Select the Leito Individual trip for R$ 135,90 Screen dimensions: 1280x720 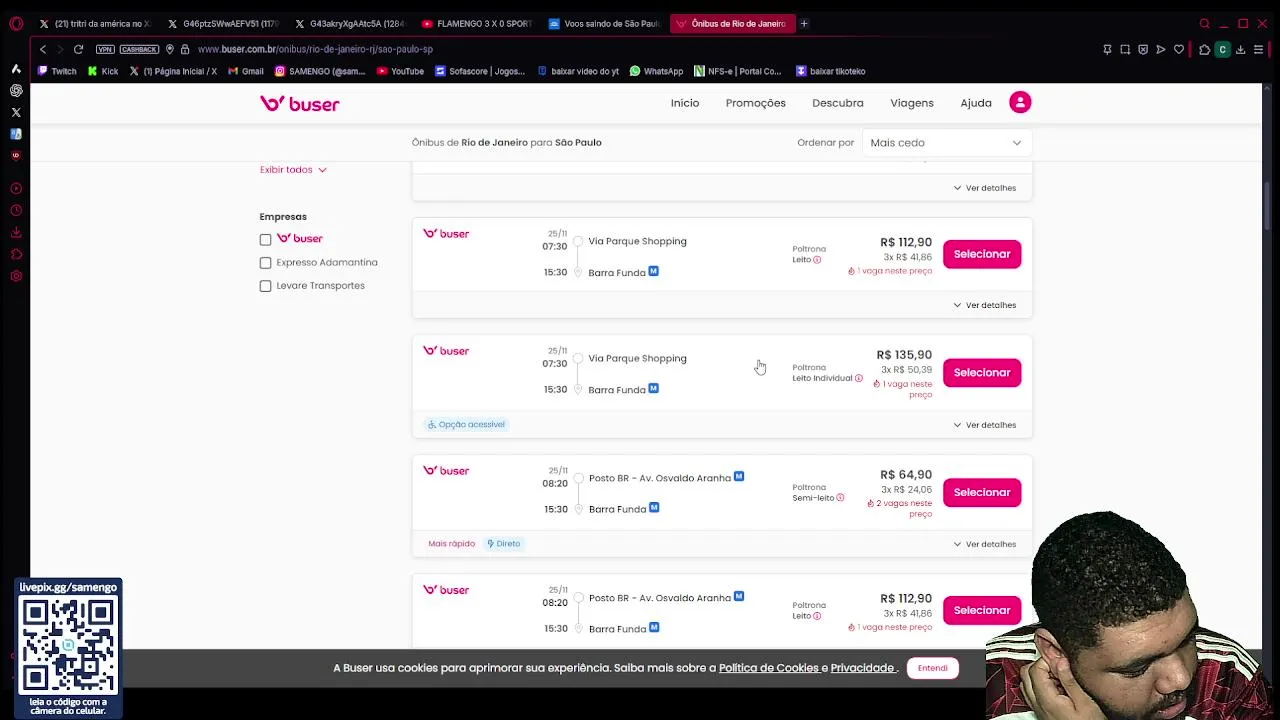tap(982, 372)
